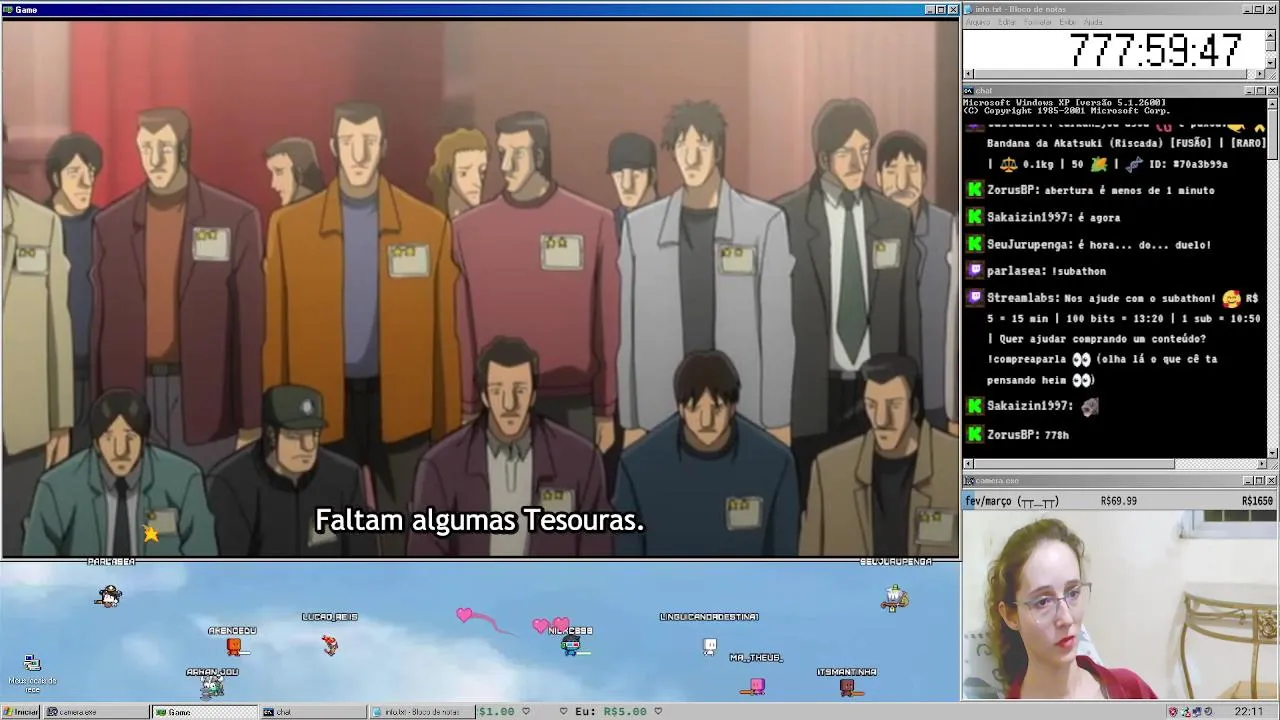Screen dimensions: 1280x720
Task: Open the Iniciar start button
Action: (20, 712)
